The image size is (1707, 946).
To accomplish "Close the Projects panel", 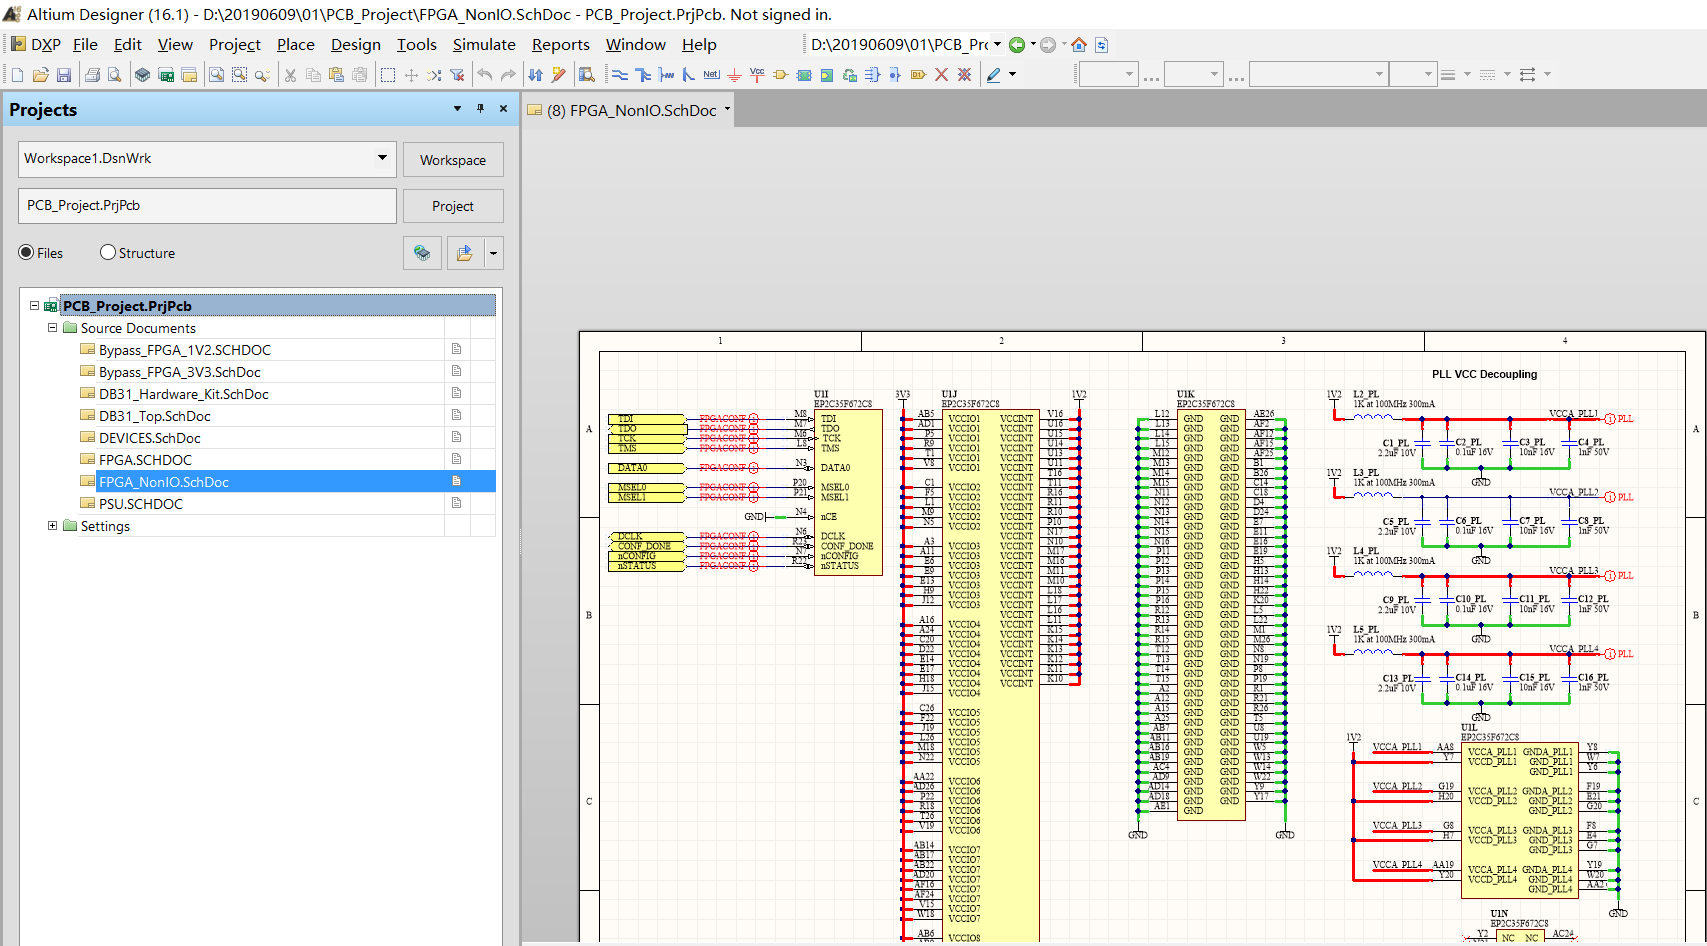I will coord(503,109).
